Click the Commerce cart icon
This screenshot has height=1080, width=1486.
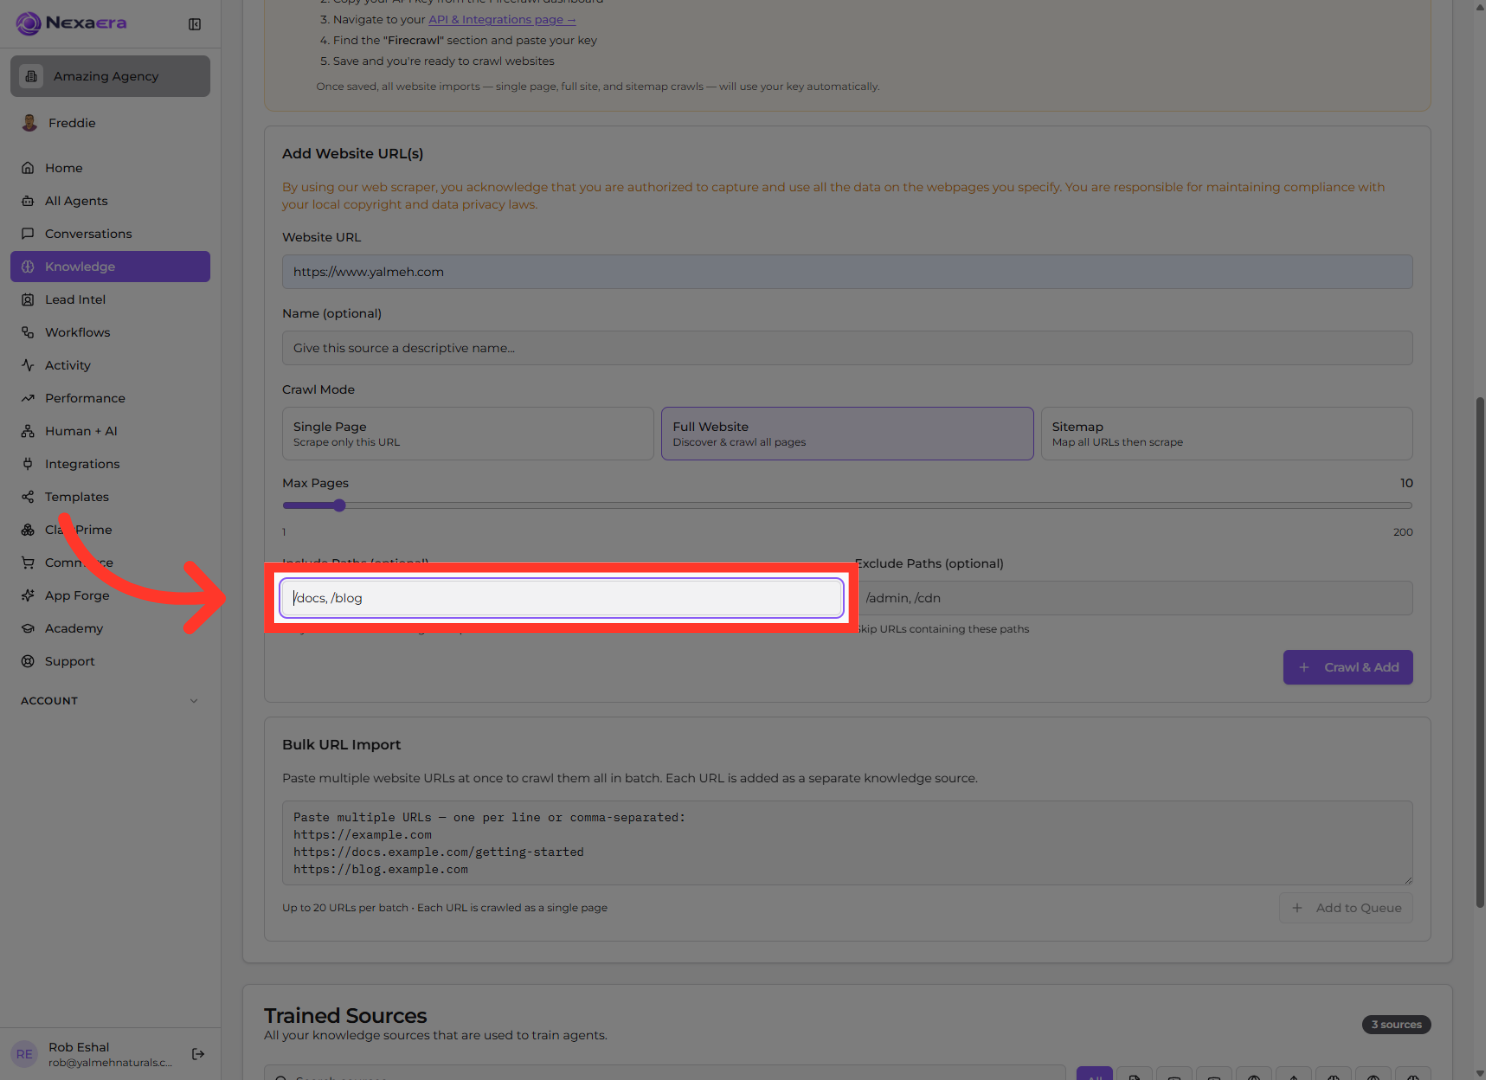pos(28,563)
